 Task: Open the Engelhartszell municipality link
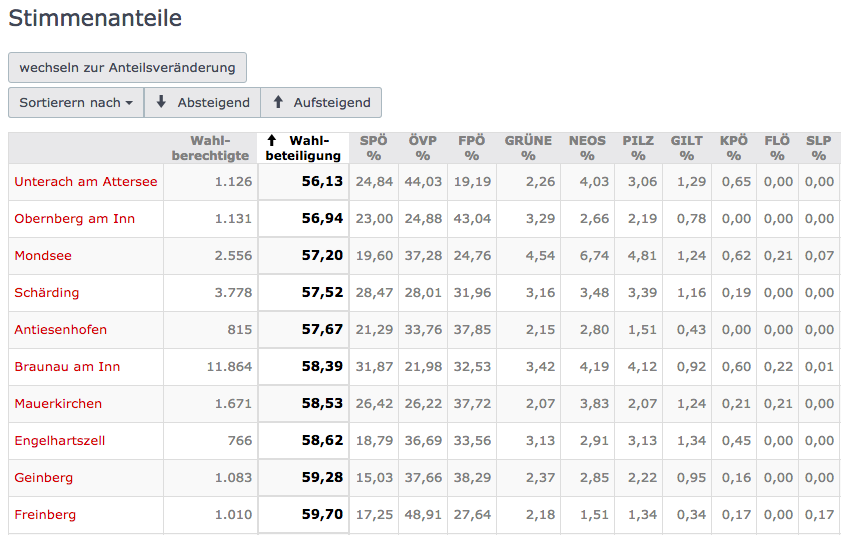[x=60, y=441]
